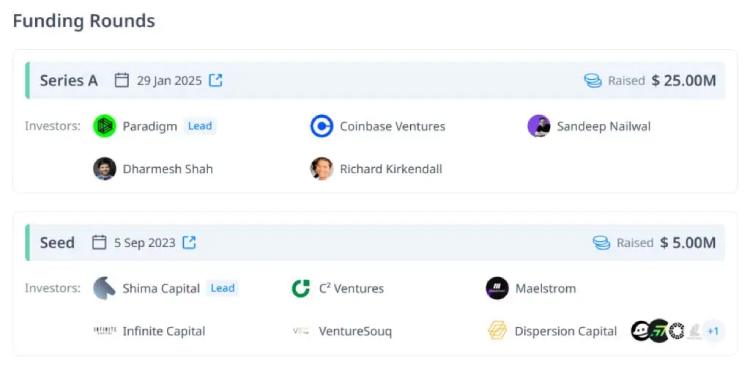Click the Dispersion Capital yellow logo
Image resolution: width=750 pixels, height=365 pixels.
point(497,331)
